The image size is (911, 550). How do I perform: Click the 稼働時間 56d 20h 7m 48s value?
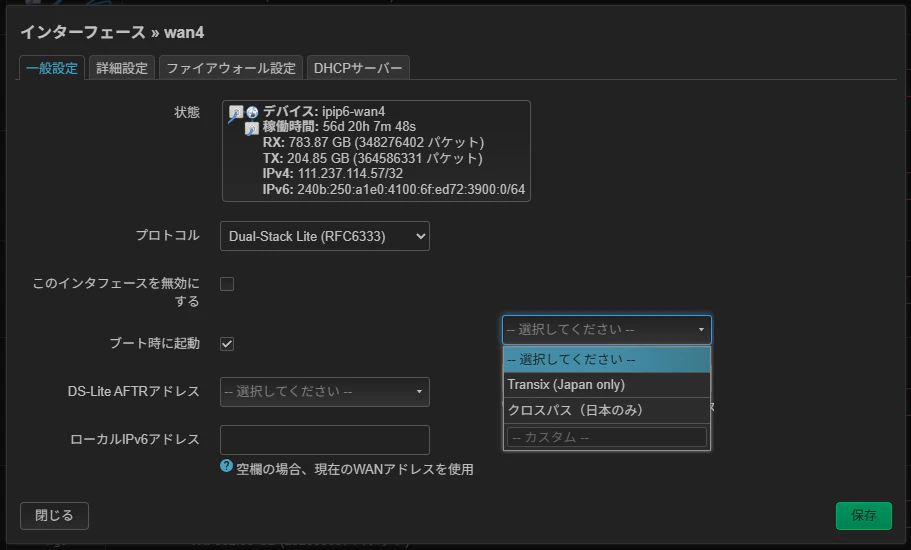click(x=369, y=127)
